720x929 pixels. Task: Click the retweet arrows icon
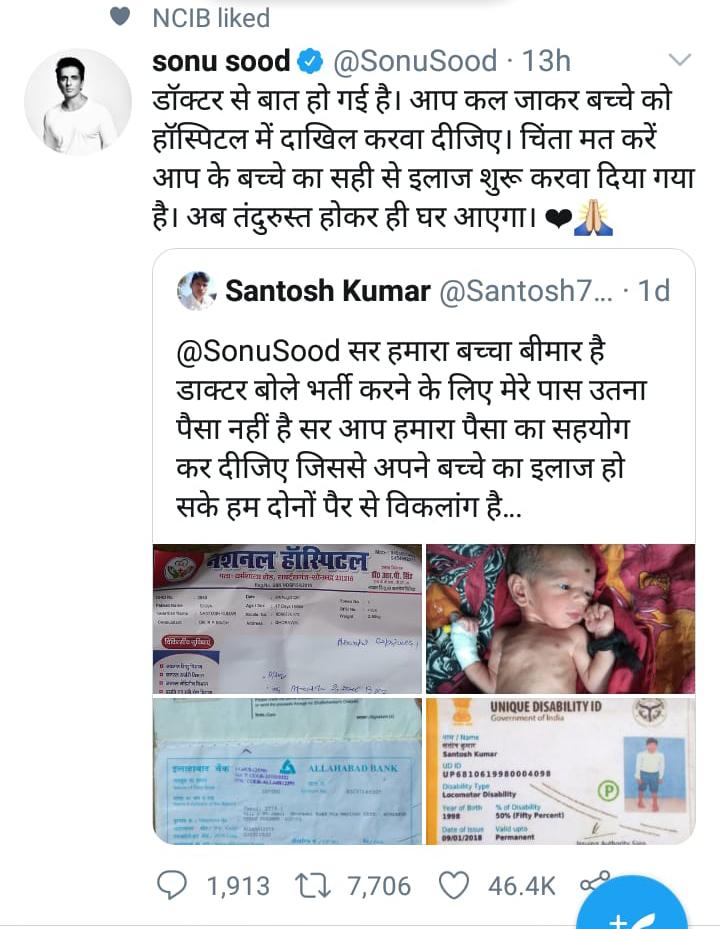coord(313,886)
